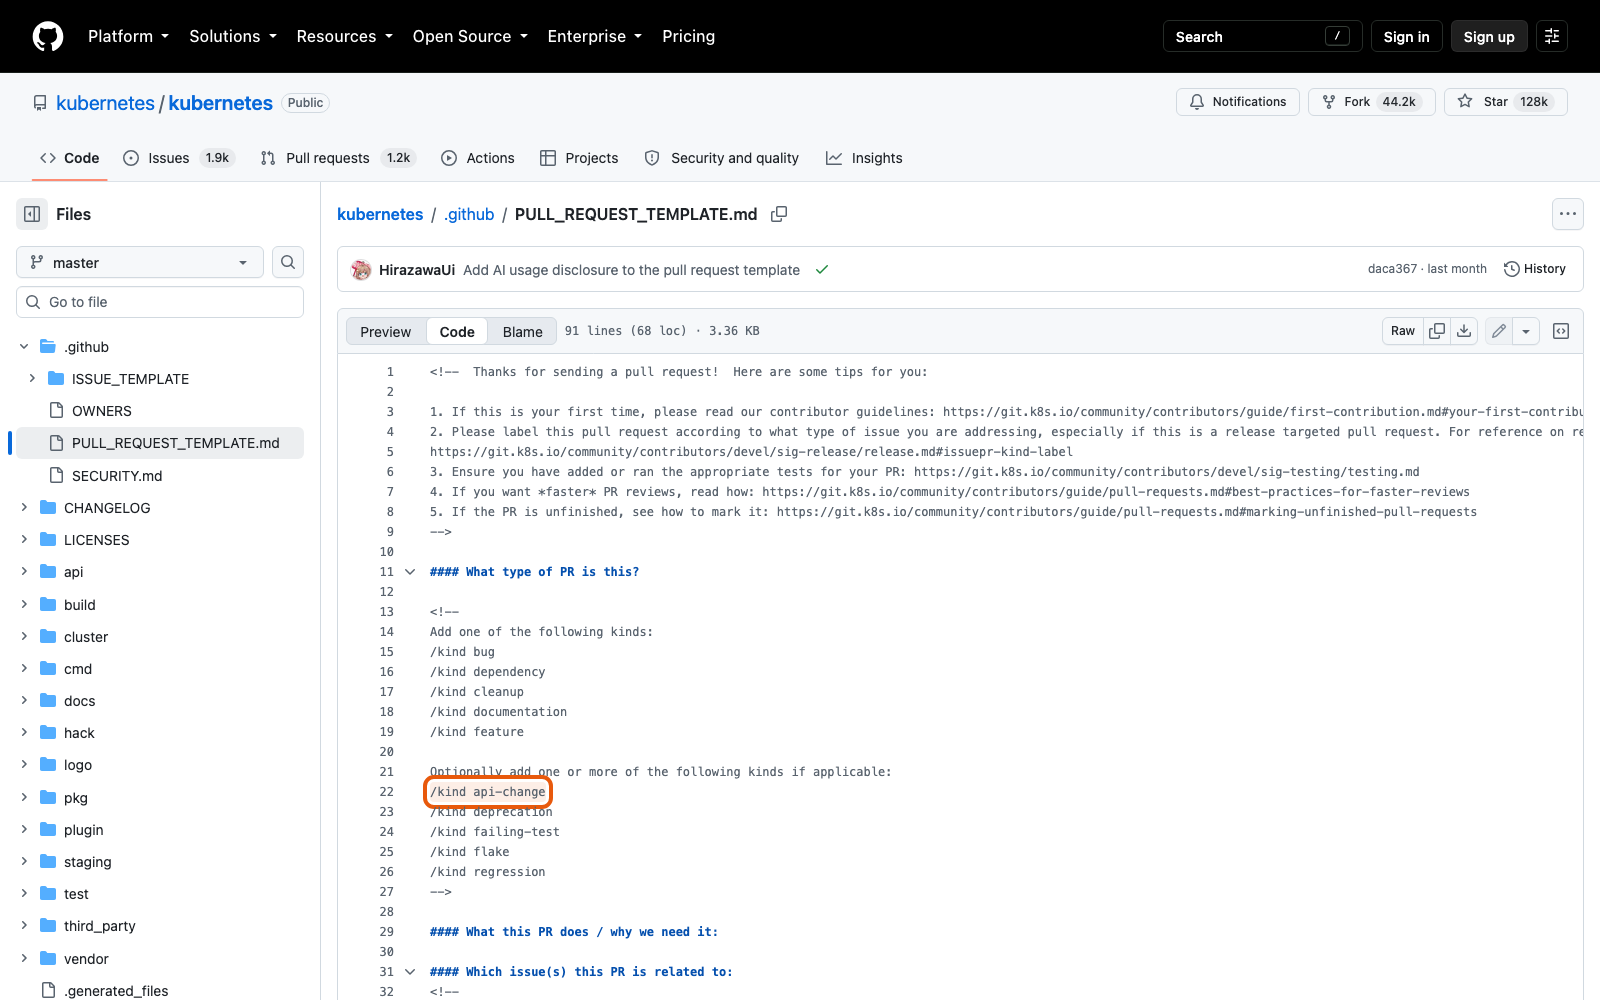Open the GitHub home logo
1600x1000 pixels.
(x=48, y=36)
